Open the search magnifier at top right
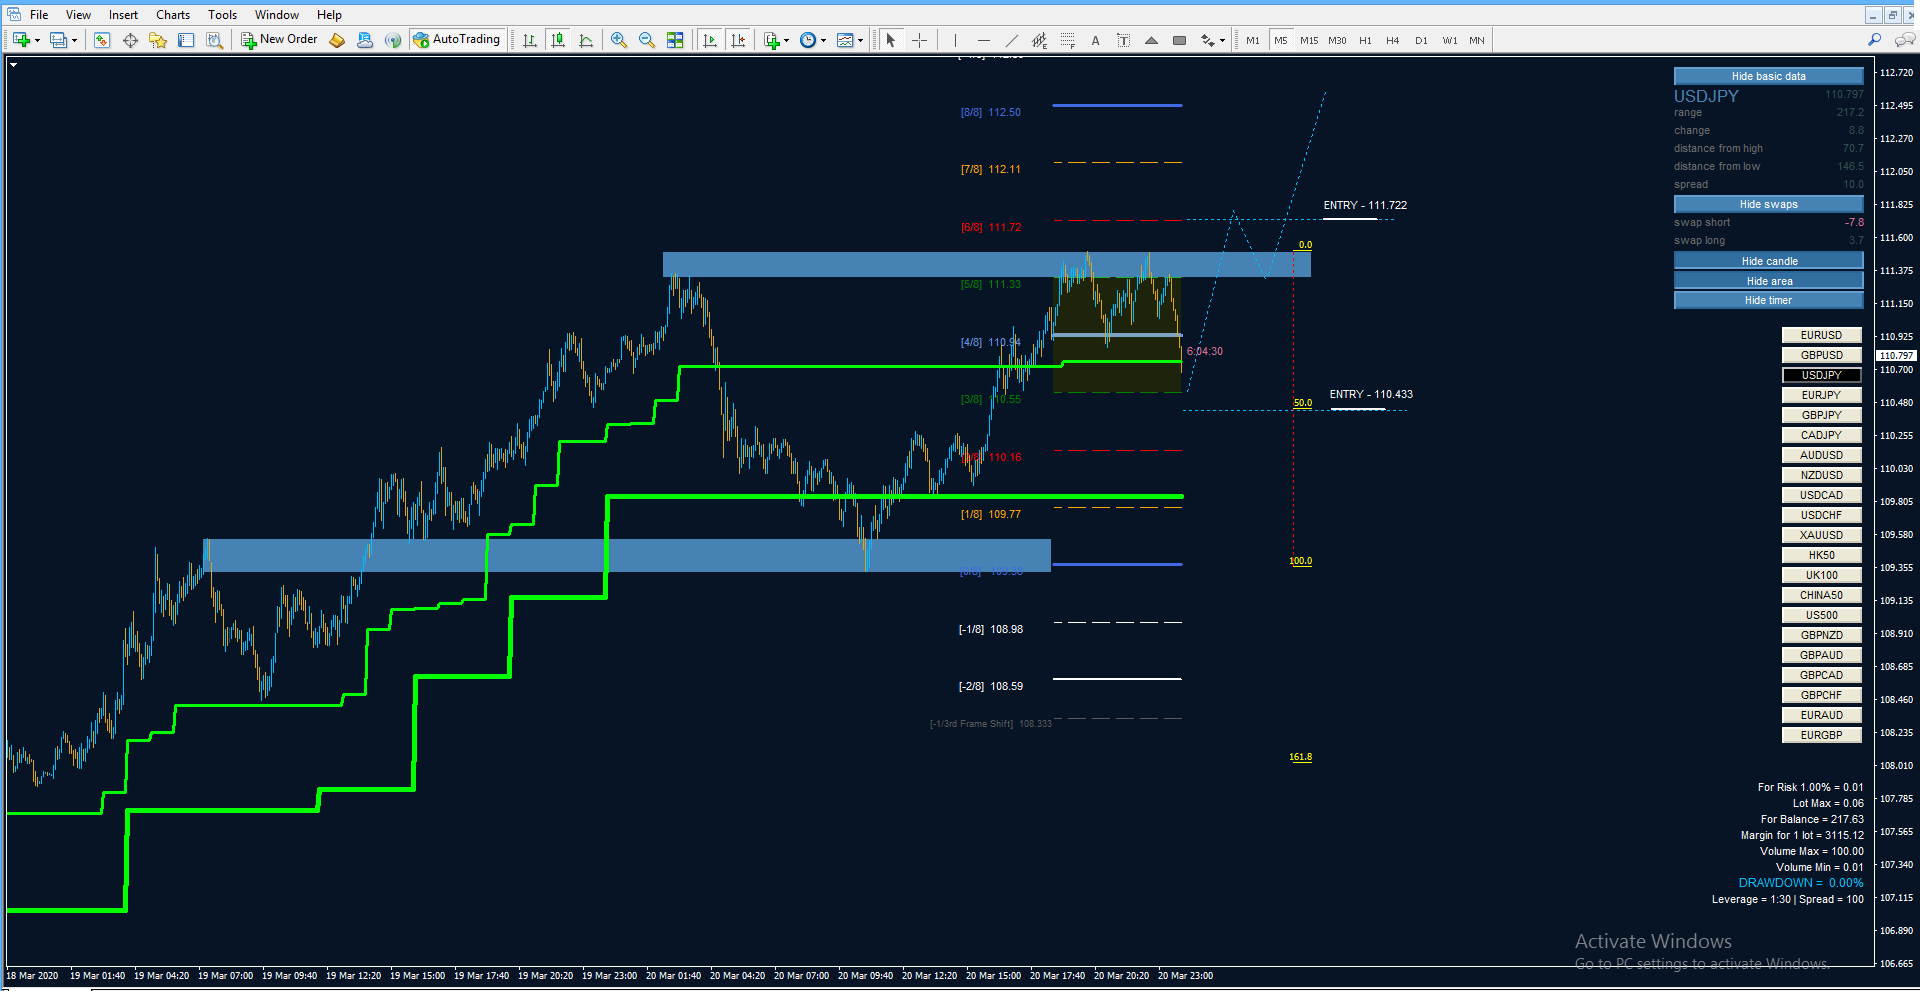1920x991 pixels. point(1874,40)
